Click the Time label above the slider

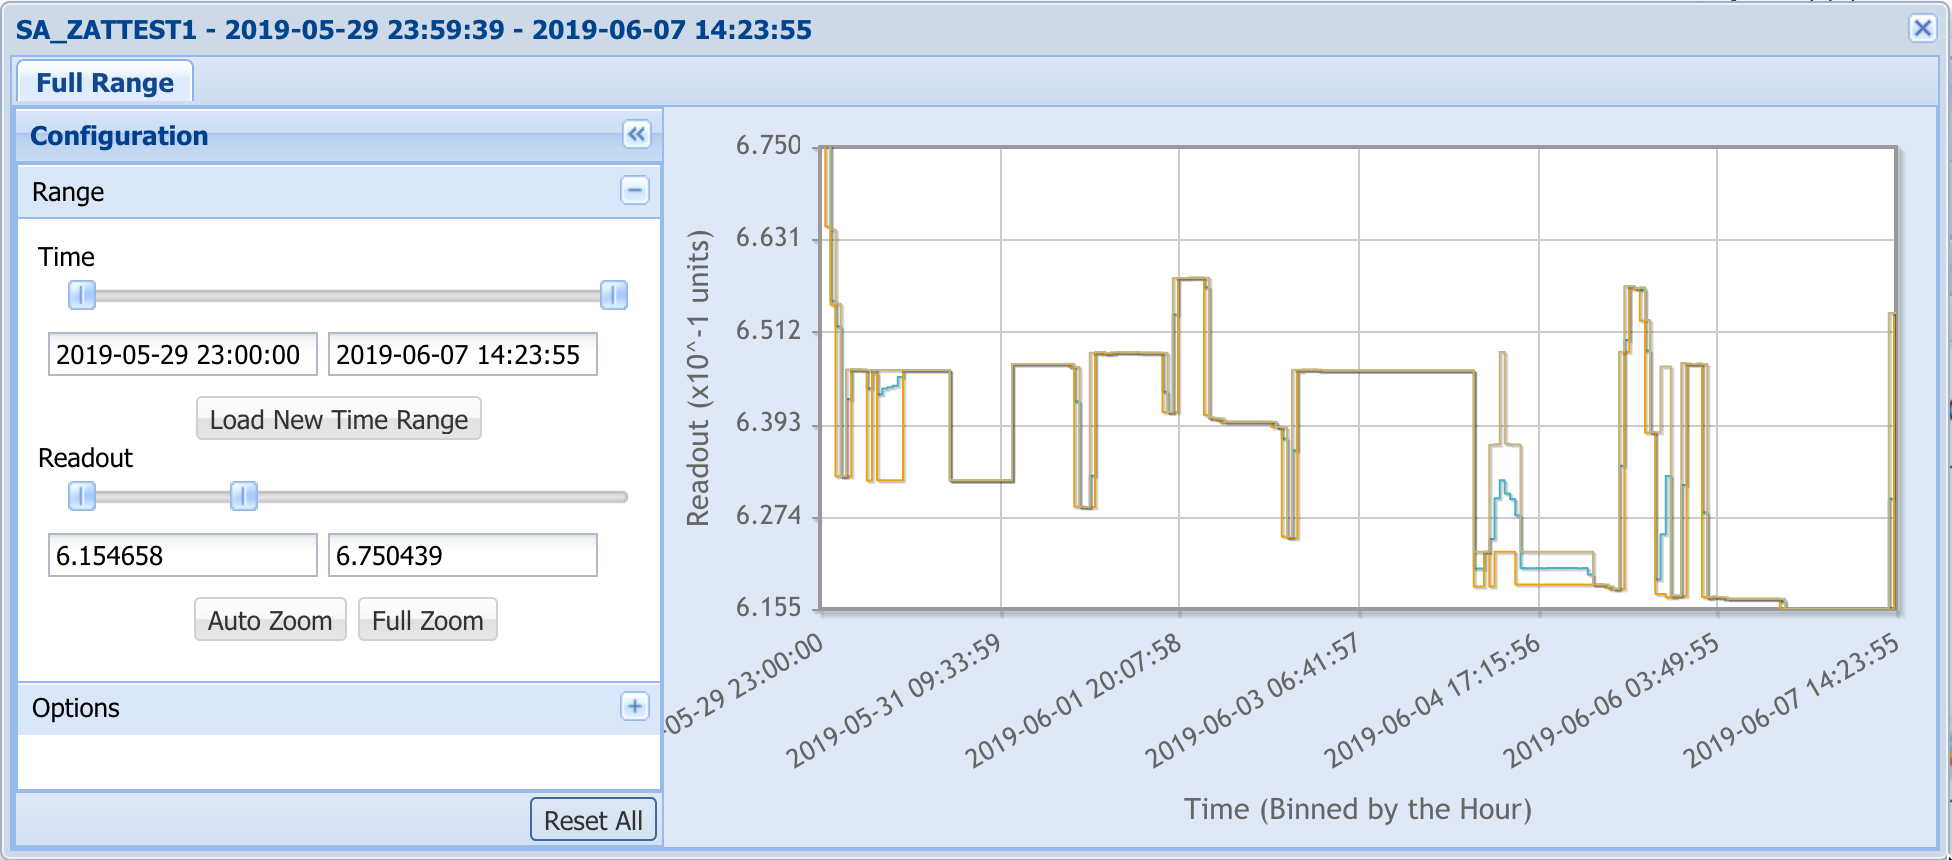point(66,257)
